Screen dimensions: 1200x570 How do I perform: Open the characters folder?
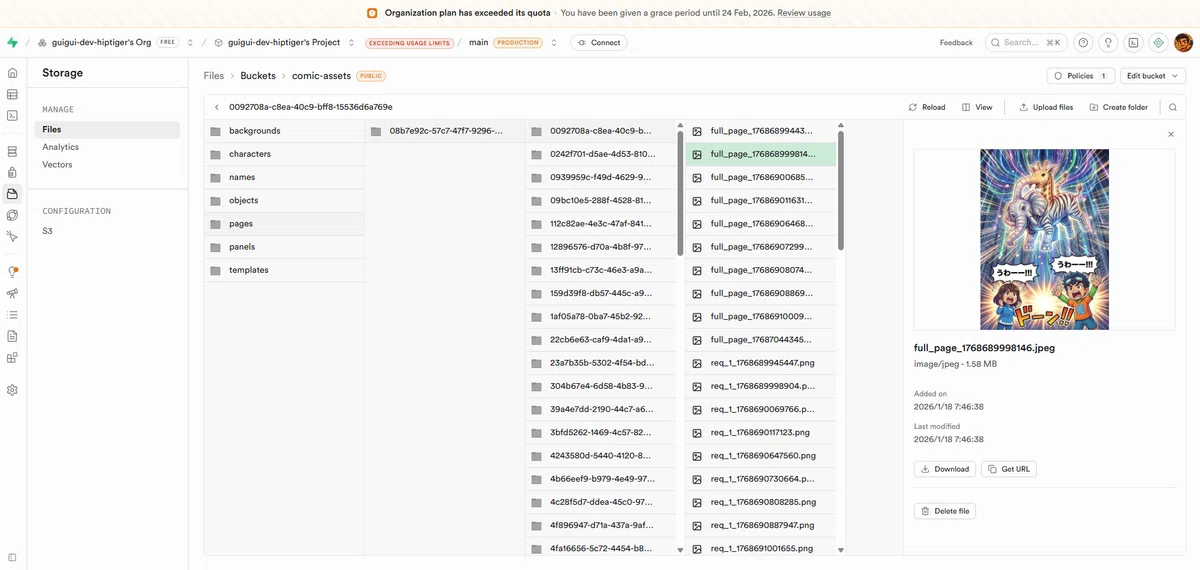[284, 154]
